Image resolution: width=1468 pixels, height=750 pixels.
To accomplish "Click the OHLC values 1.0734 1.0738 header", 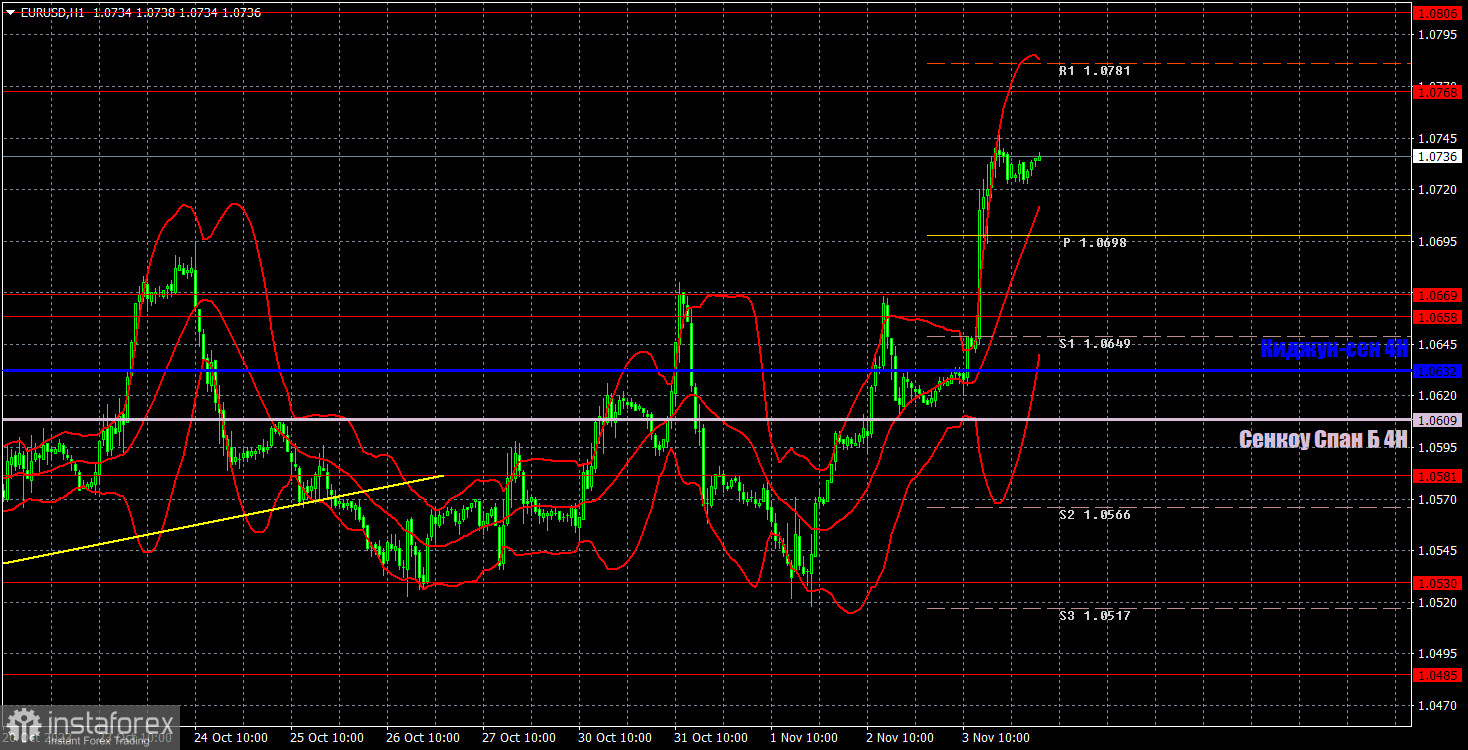I will [175, 12].
